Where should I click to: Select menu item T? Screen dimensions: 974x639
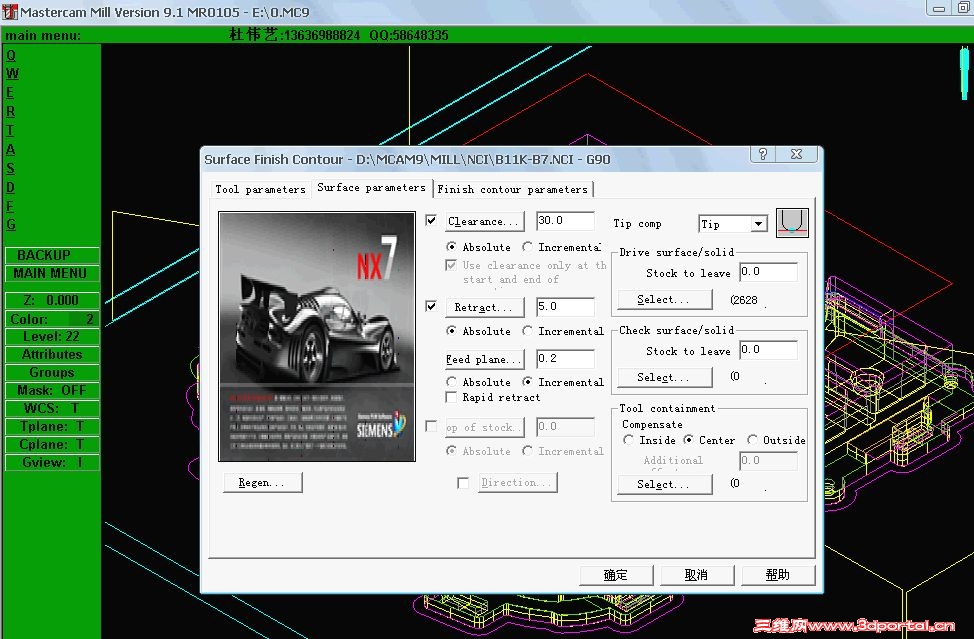10,130
